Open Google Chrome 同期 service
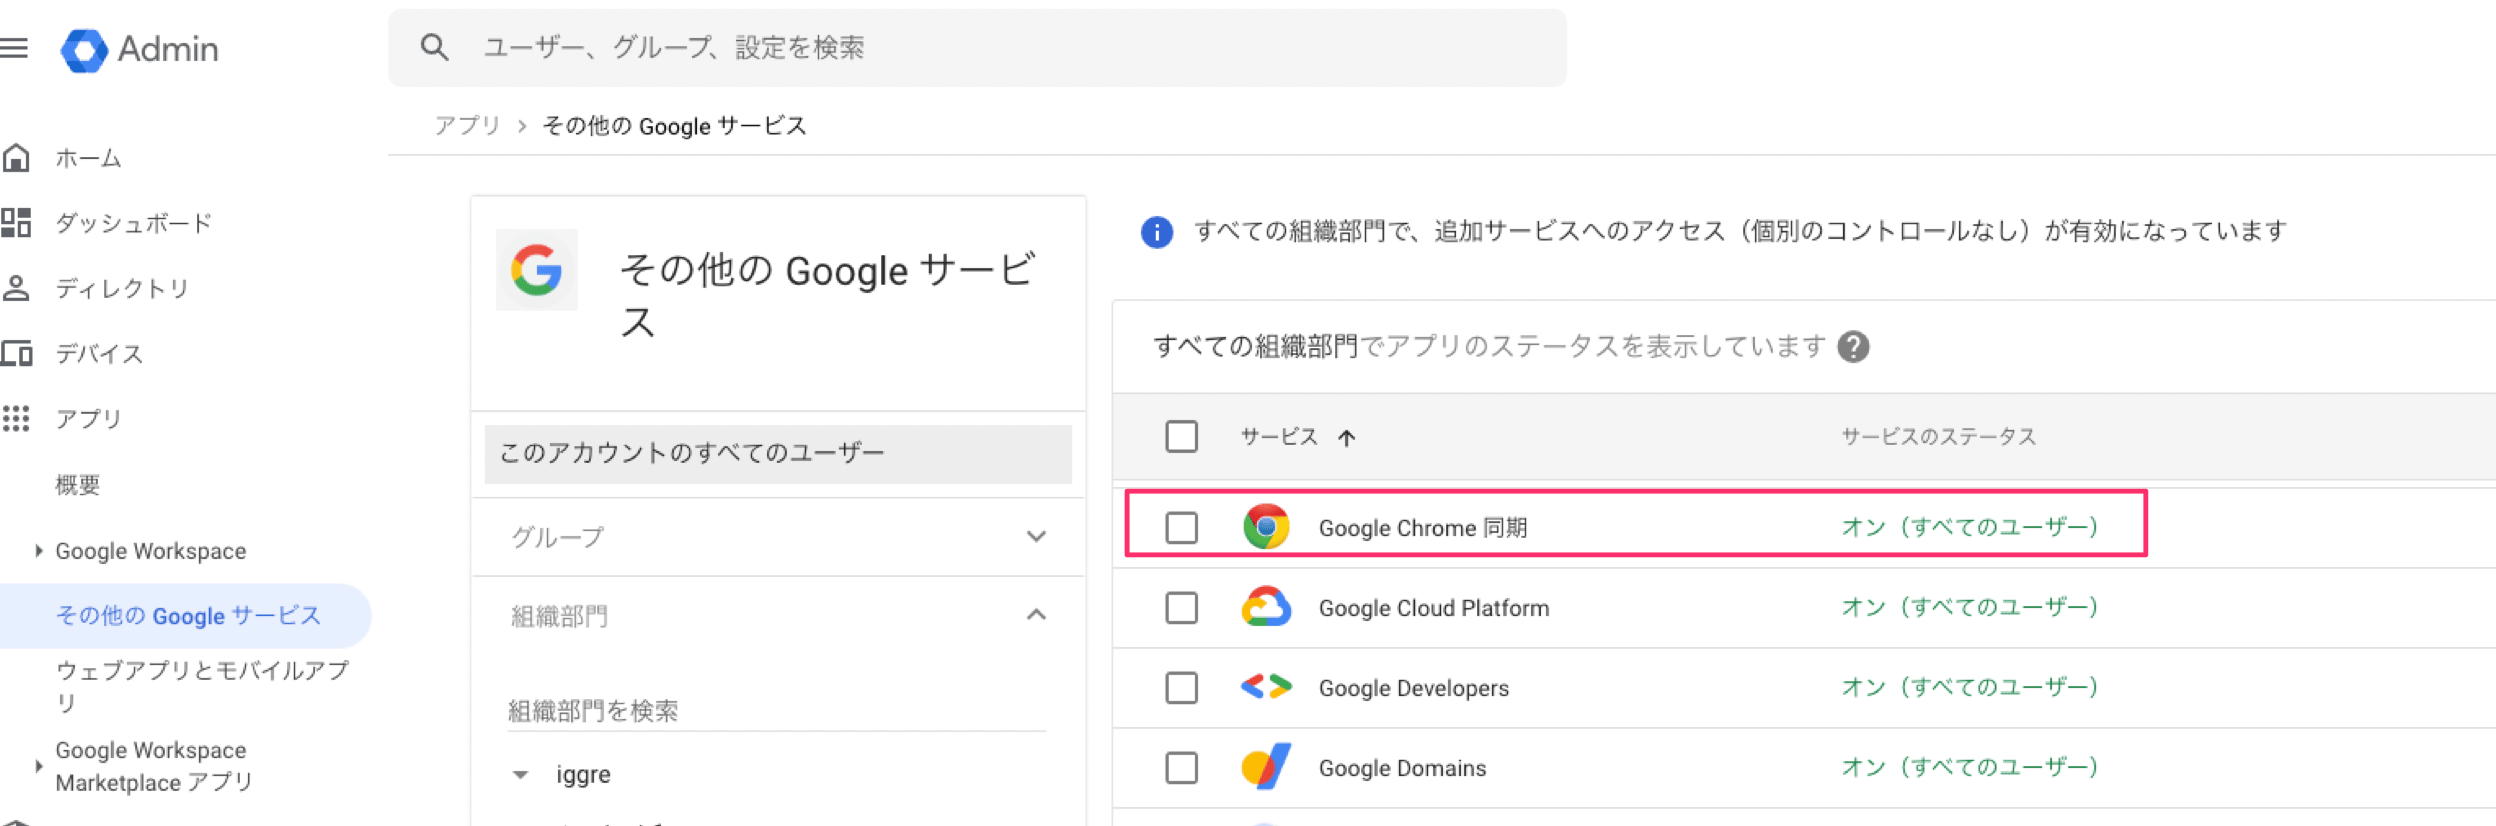This screenshot has width=2496, height=826. tap(1422, 528)
